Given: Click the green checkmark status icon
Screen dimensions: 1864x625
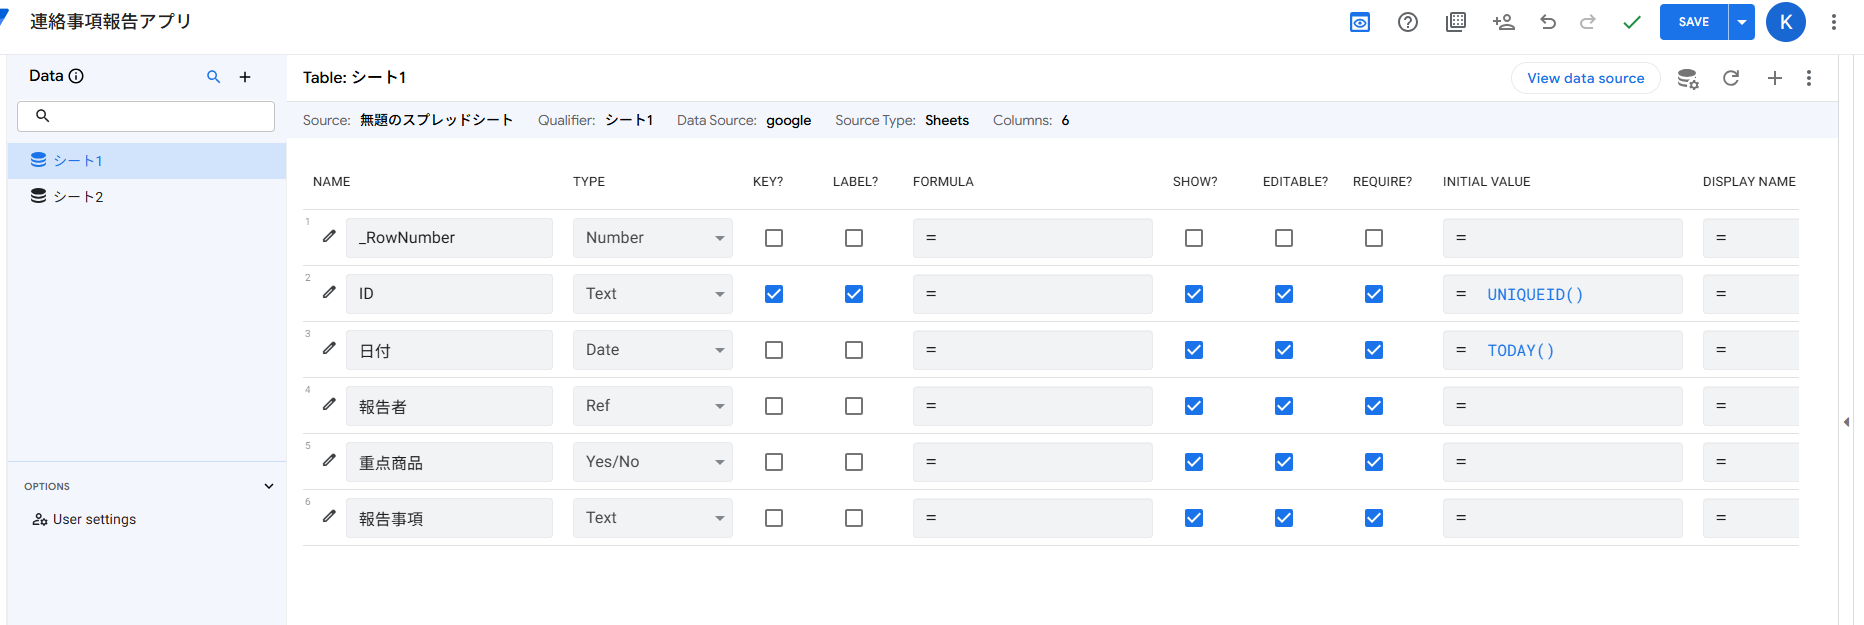Looking at the screenshot, I should point(1632,22).
